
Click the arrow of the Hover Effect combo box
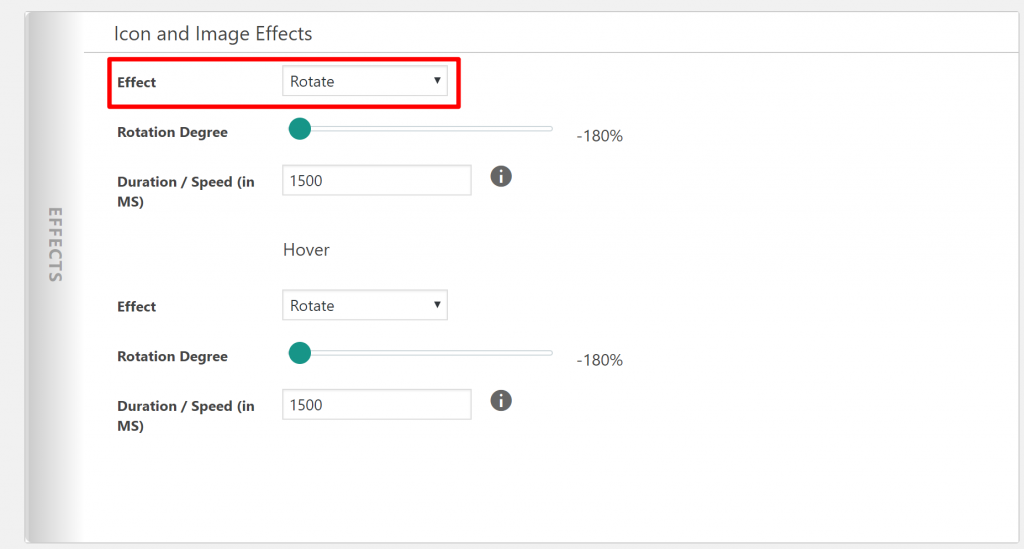(437, 305)
